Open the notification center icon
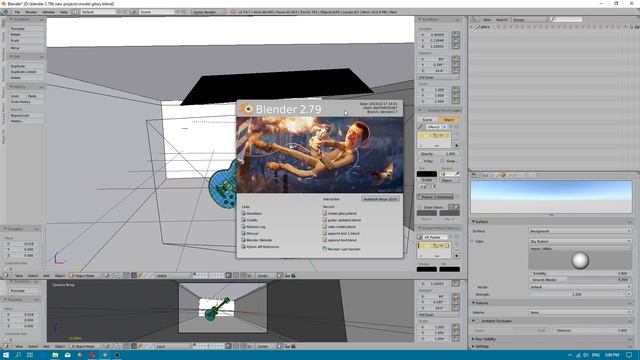This screenshot has height=360, width=640. [629, 355]
